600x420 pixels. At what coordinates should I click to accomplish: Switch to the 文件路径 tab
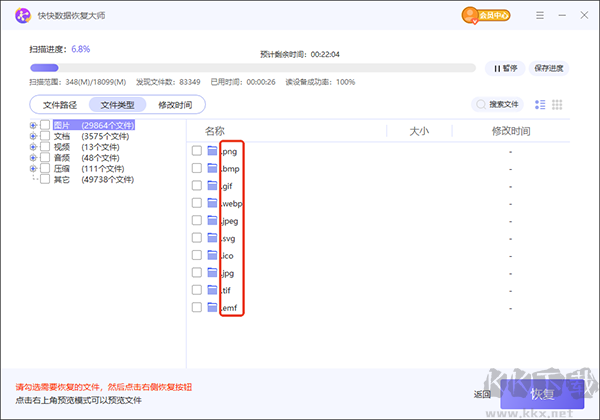(59, 104)
